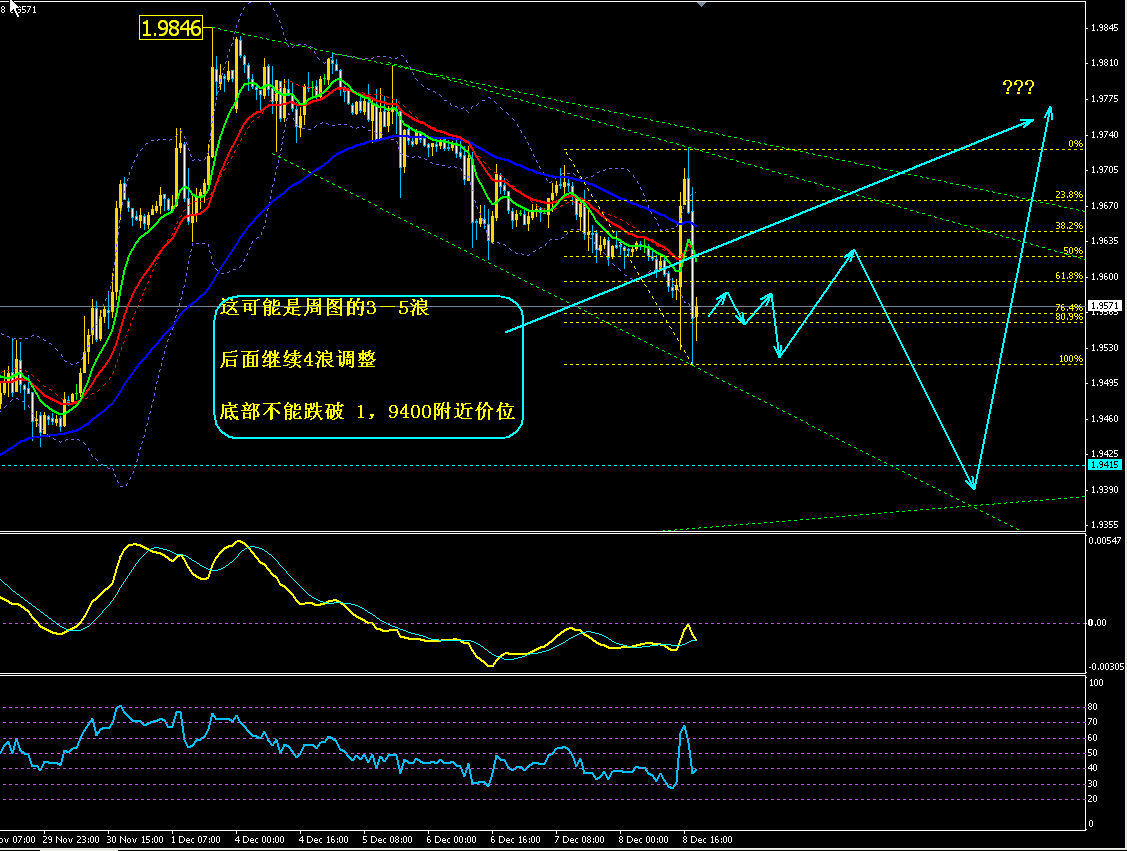
Task: Click the 0.00547 oscillator scale value
Action: 1105,540
